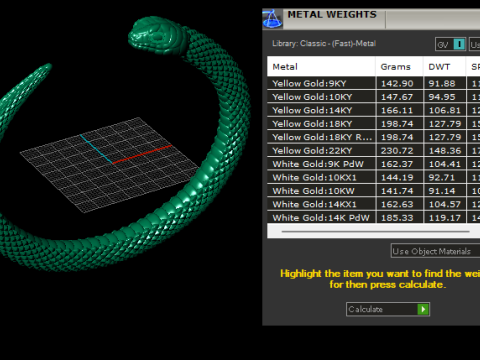Click the METAL WEIGHTS panel title
The image size is (480, 360).
pos(332,15)
